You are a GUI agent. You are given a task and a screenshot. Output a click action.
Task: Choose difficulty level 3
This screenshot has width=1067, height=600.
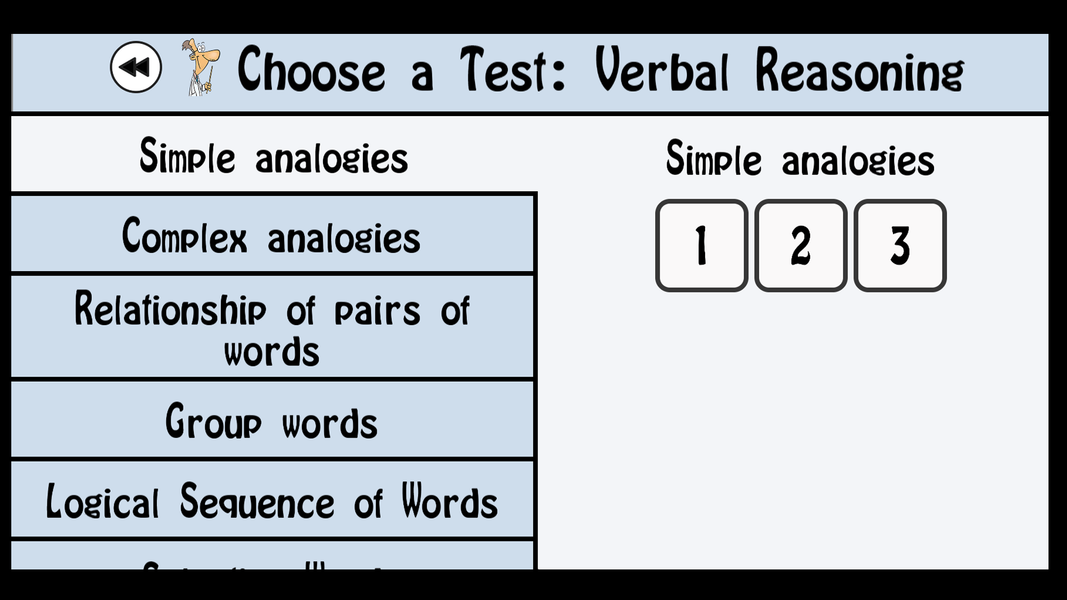899,247
